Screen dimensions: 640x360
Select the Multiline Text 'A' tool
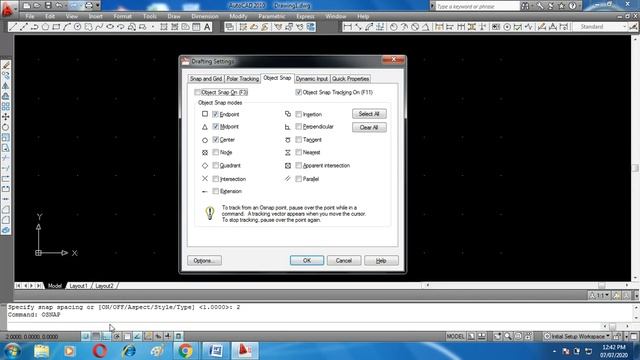coord(207,27)
